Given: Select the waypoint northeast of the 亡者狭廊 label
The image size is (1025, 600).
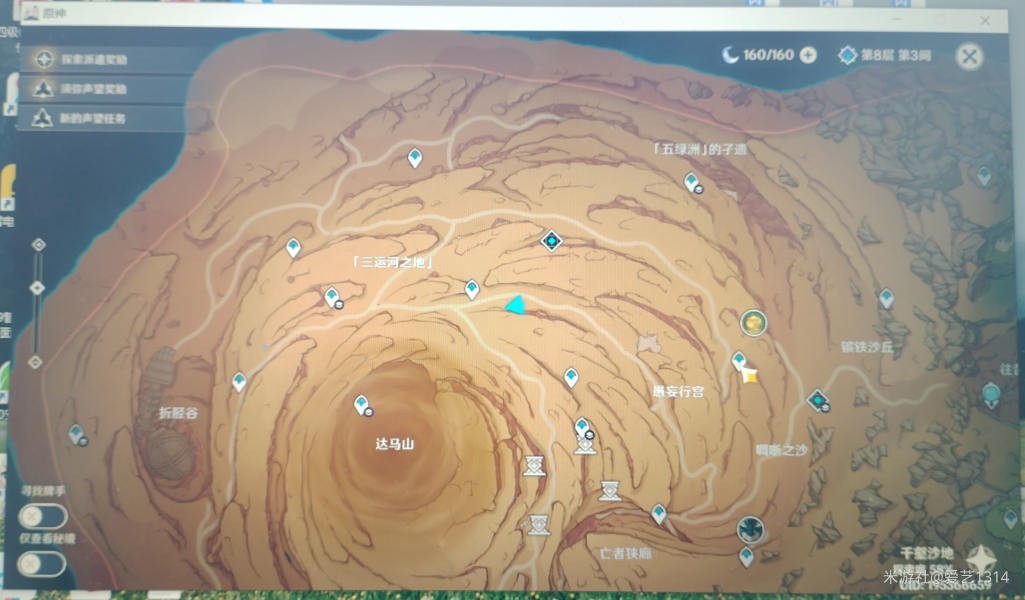Looking at the screenshot, I should pyautogui.click(x=659, y=514).
